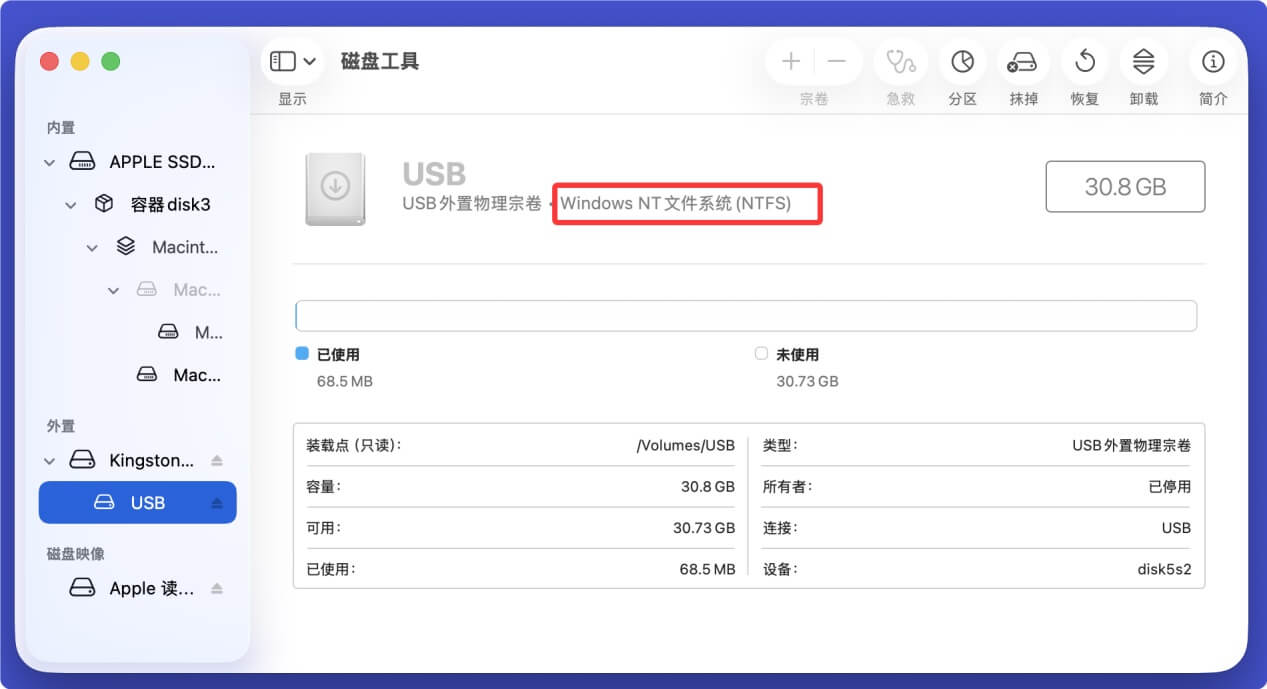Open the 分区 (Partition) tool

coord(961,60)
